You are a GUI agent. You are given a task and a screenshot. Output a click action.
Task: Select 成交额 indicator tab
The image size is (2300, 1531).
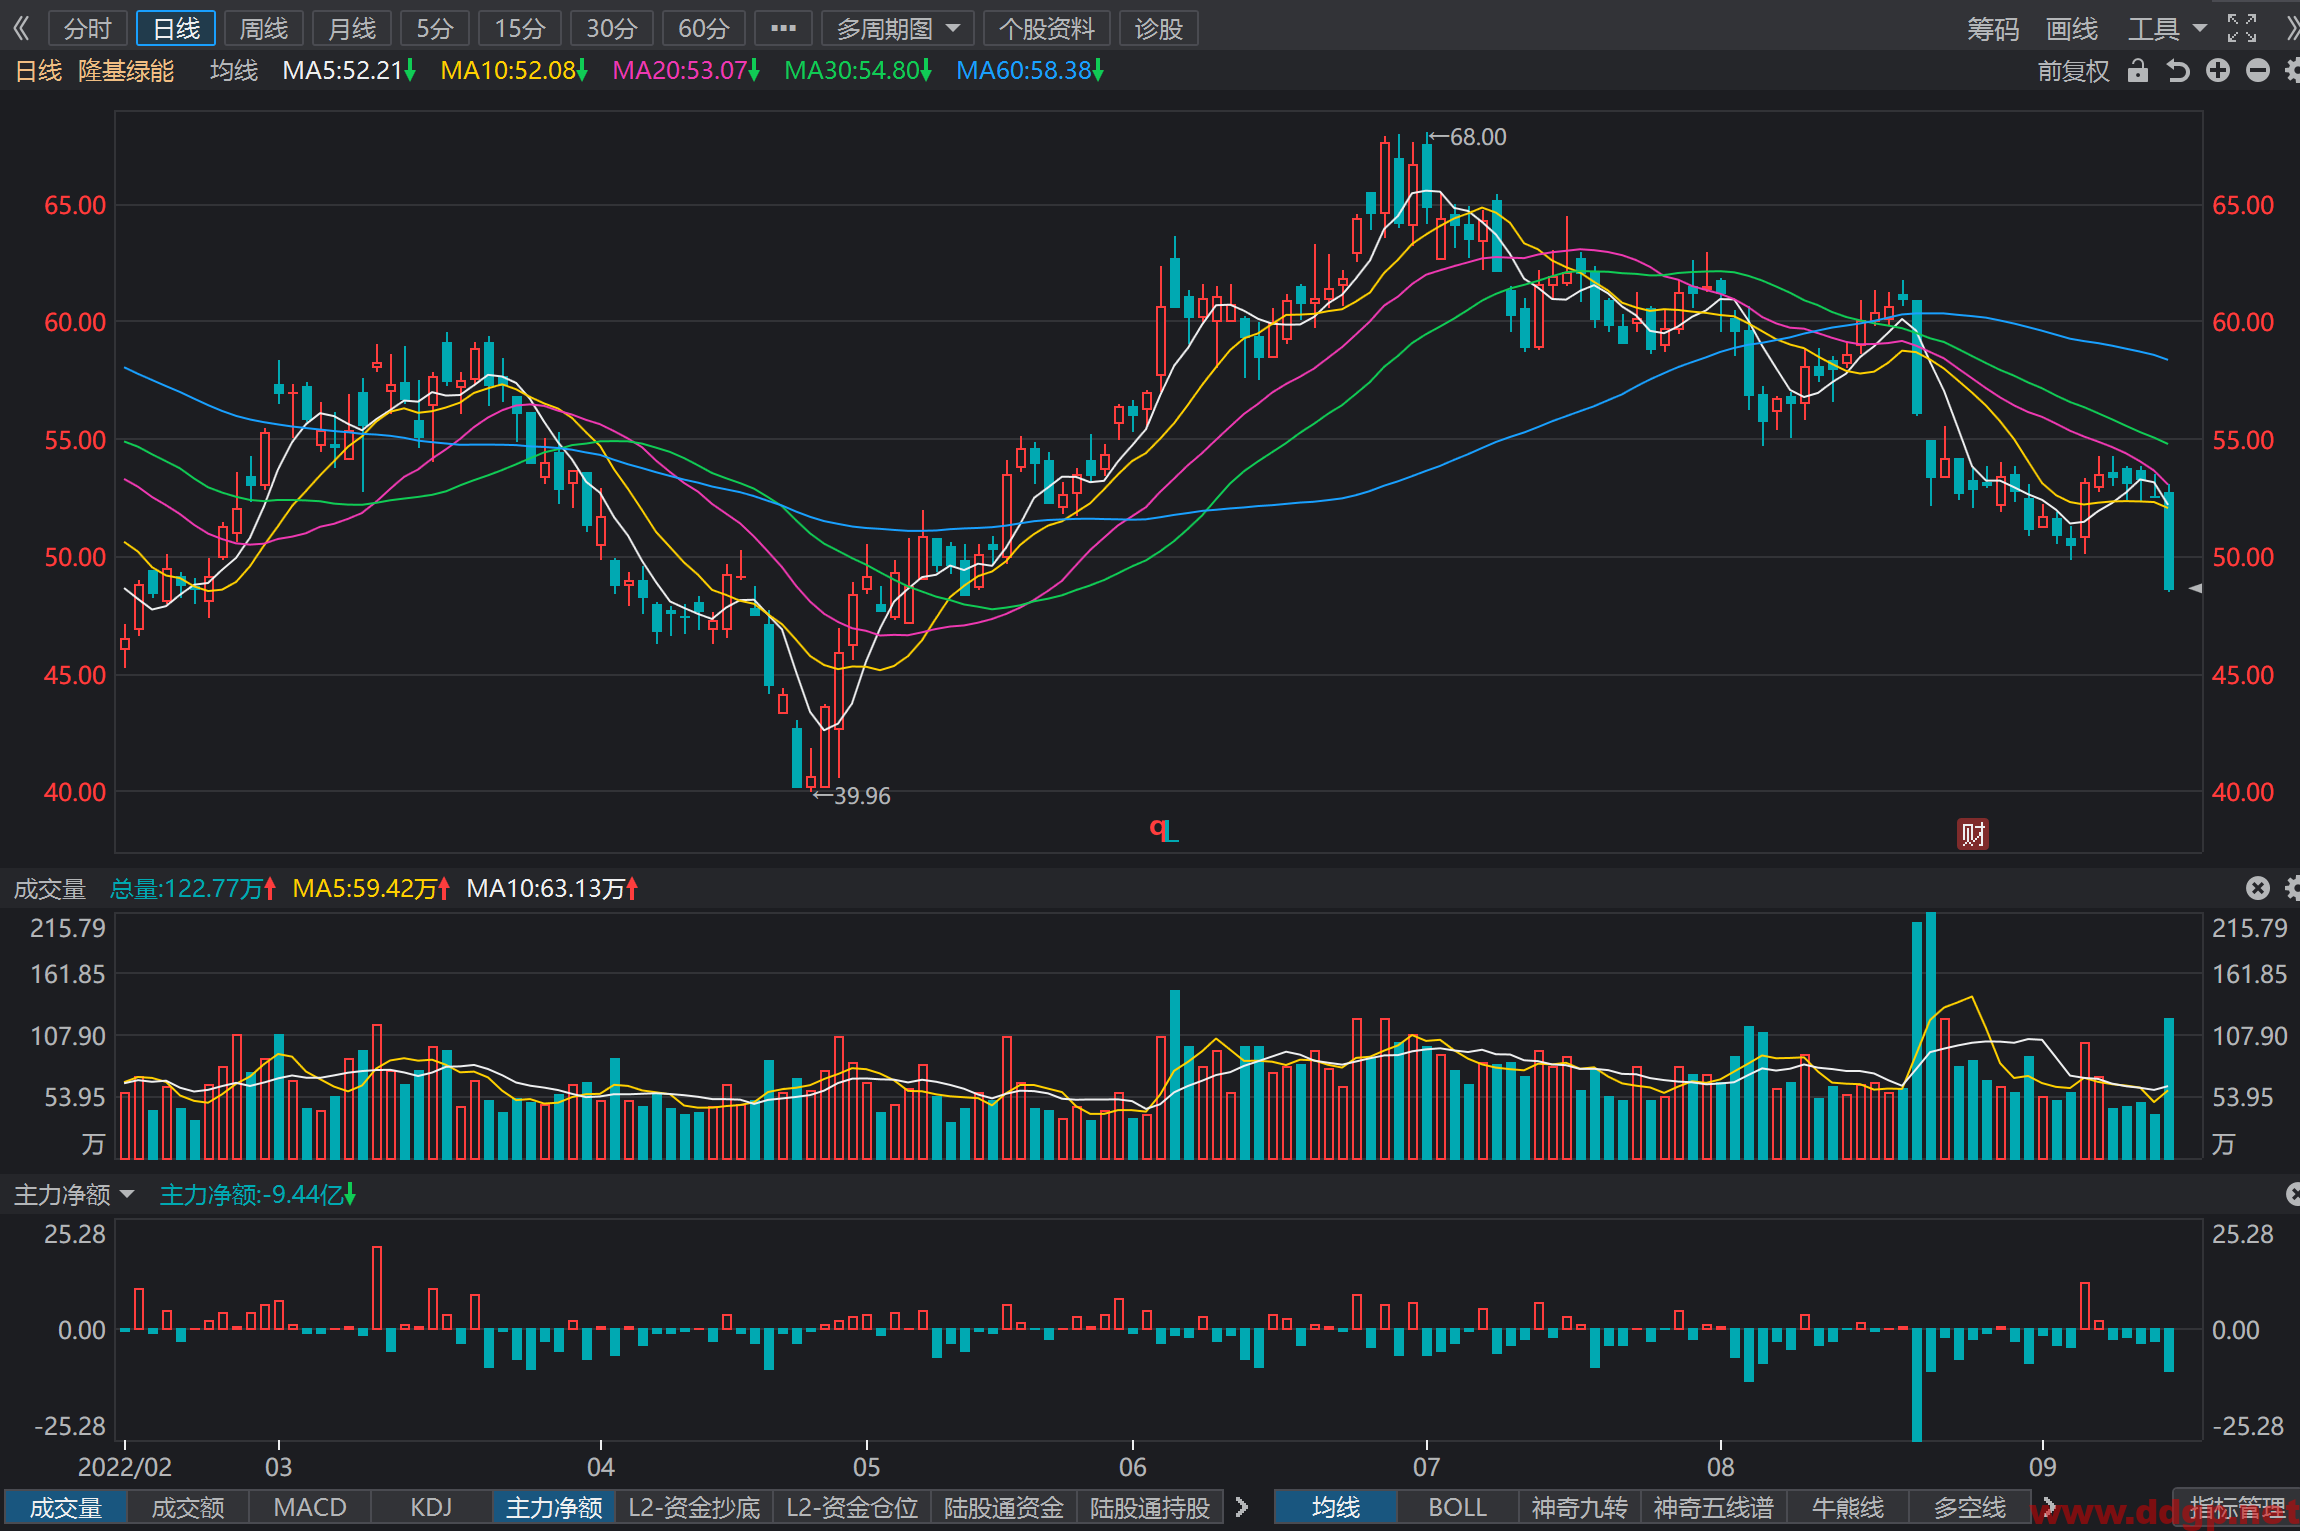[x=187, y=1507]
